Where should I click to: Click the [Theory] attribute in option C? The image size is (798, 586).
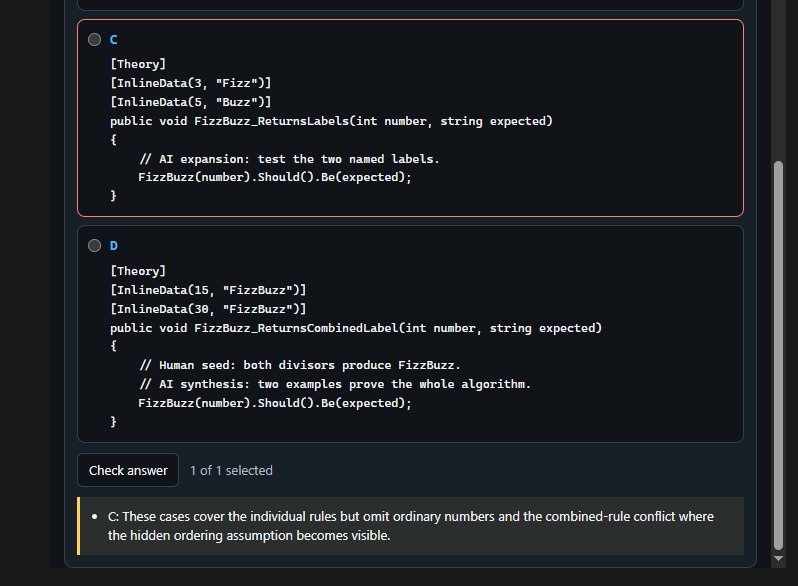pyautogui.click(x=138, y=64)
